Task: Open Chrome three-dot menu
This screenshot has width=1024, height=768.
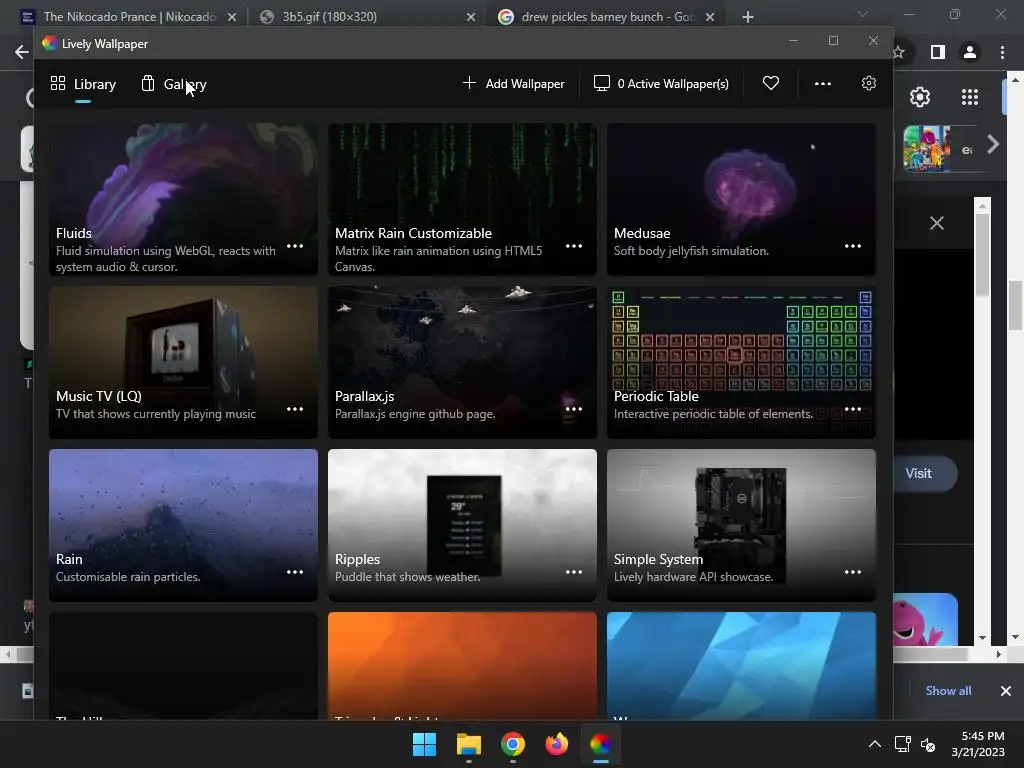Action: point(1002,52)
